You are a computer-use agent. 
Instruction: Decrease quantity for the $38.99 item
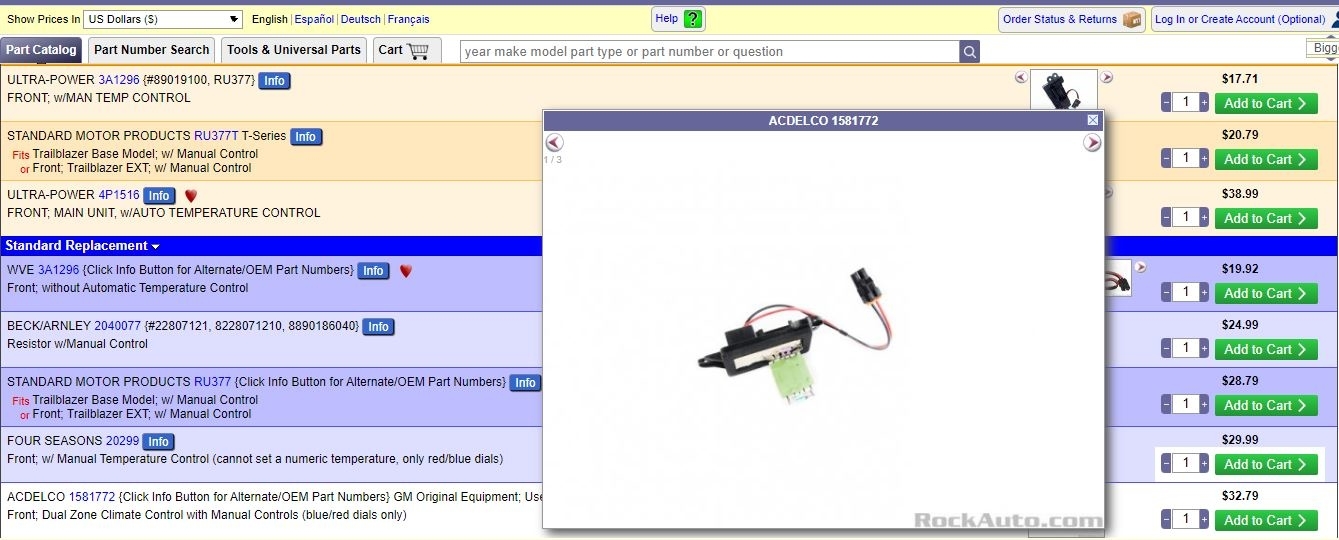[1166, 217]
